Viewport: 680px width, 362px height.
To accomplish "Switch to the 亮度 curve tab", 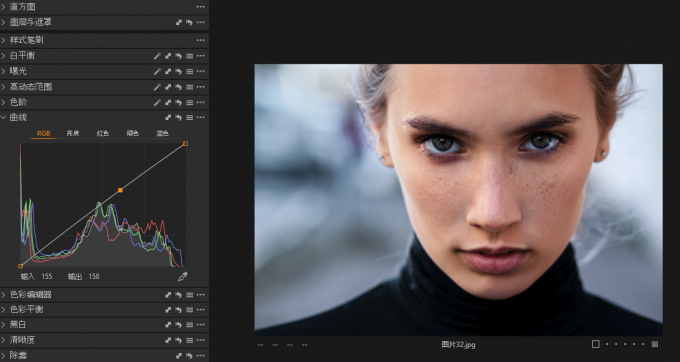I will (73, 134).
